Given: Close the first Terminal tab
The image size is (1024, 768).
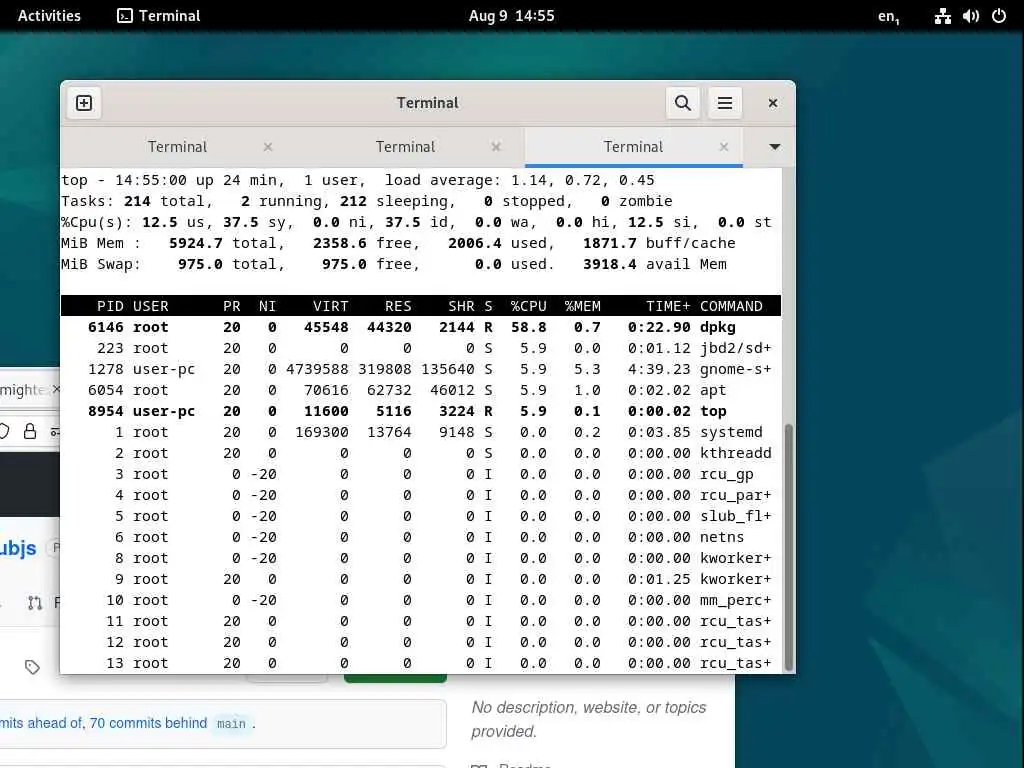Looking at the screenshot, I should [268, 147].
